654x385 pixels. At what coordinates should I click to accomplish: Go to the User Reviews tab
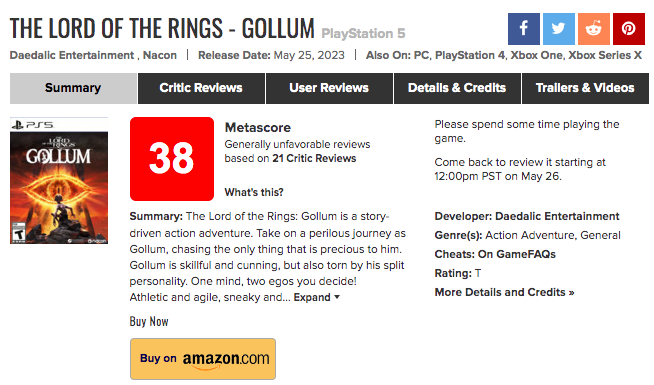329,88
